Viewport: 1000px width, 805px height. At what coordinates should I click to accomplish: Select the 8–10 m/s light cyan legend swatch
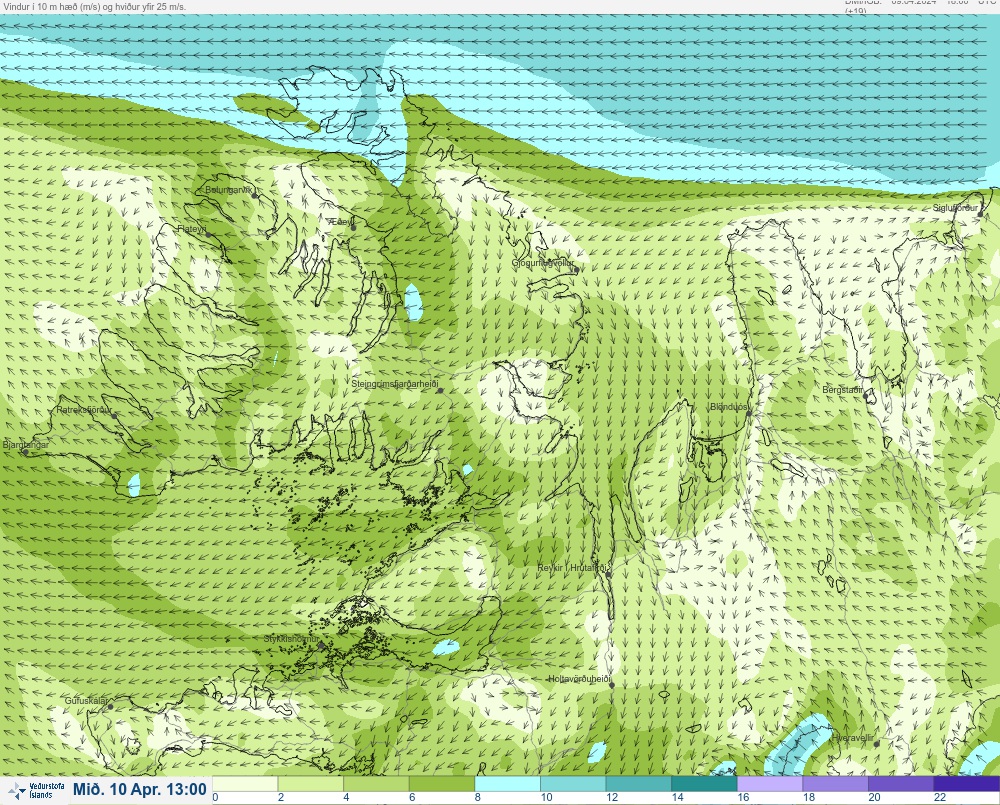(x=508, y=783)
